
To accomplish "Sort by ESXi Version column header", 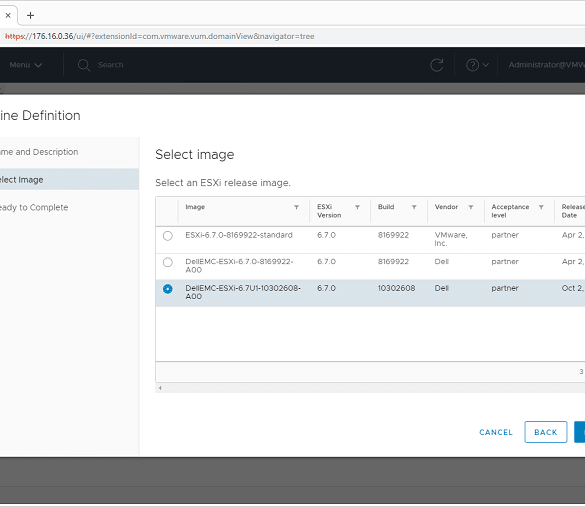I will 329,211.
